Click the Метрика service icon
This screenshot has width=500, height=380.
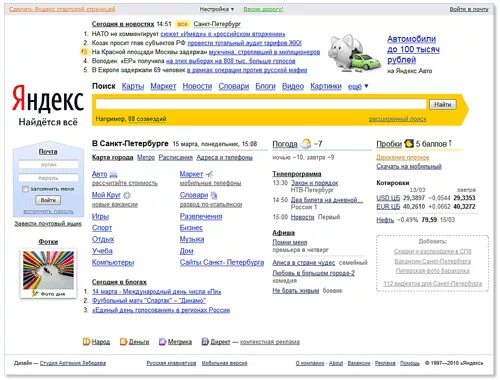pyautogui.click(x=162, y=342)
